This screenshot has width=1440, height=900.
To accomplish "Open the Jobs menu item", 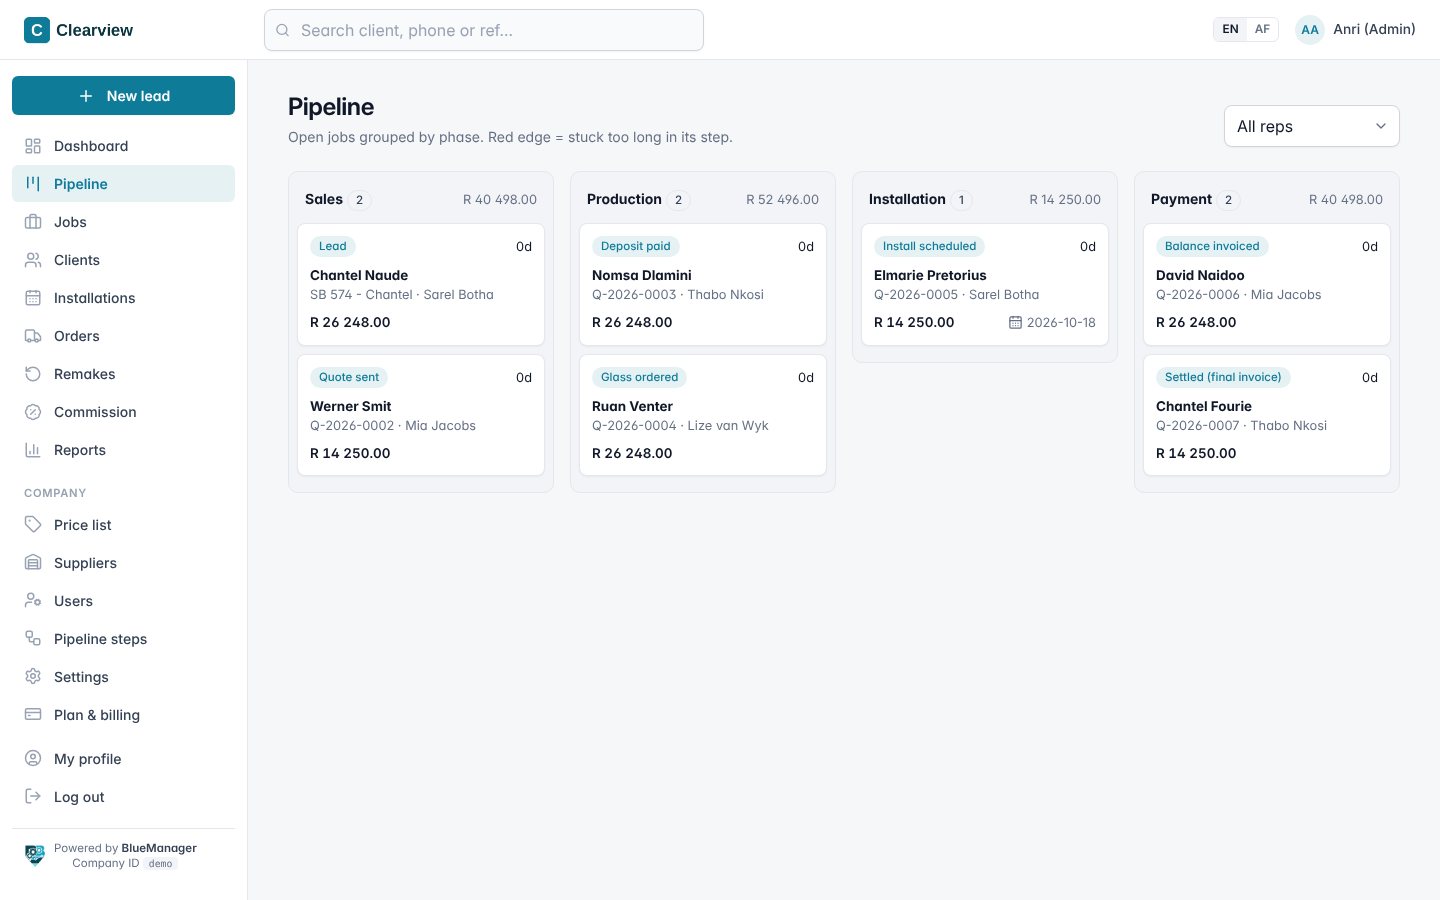I will click(x=123, y=222).
